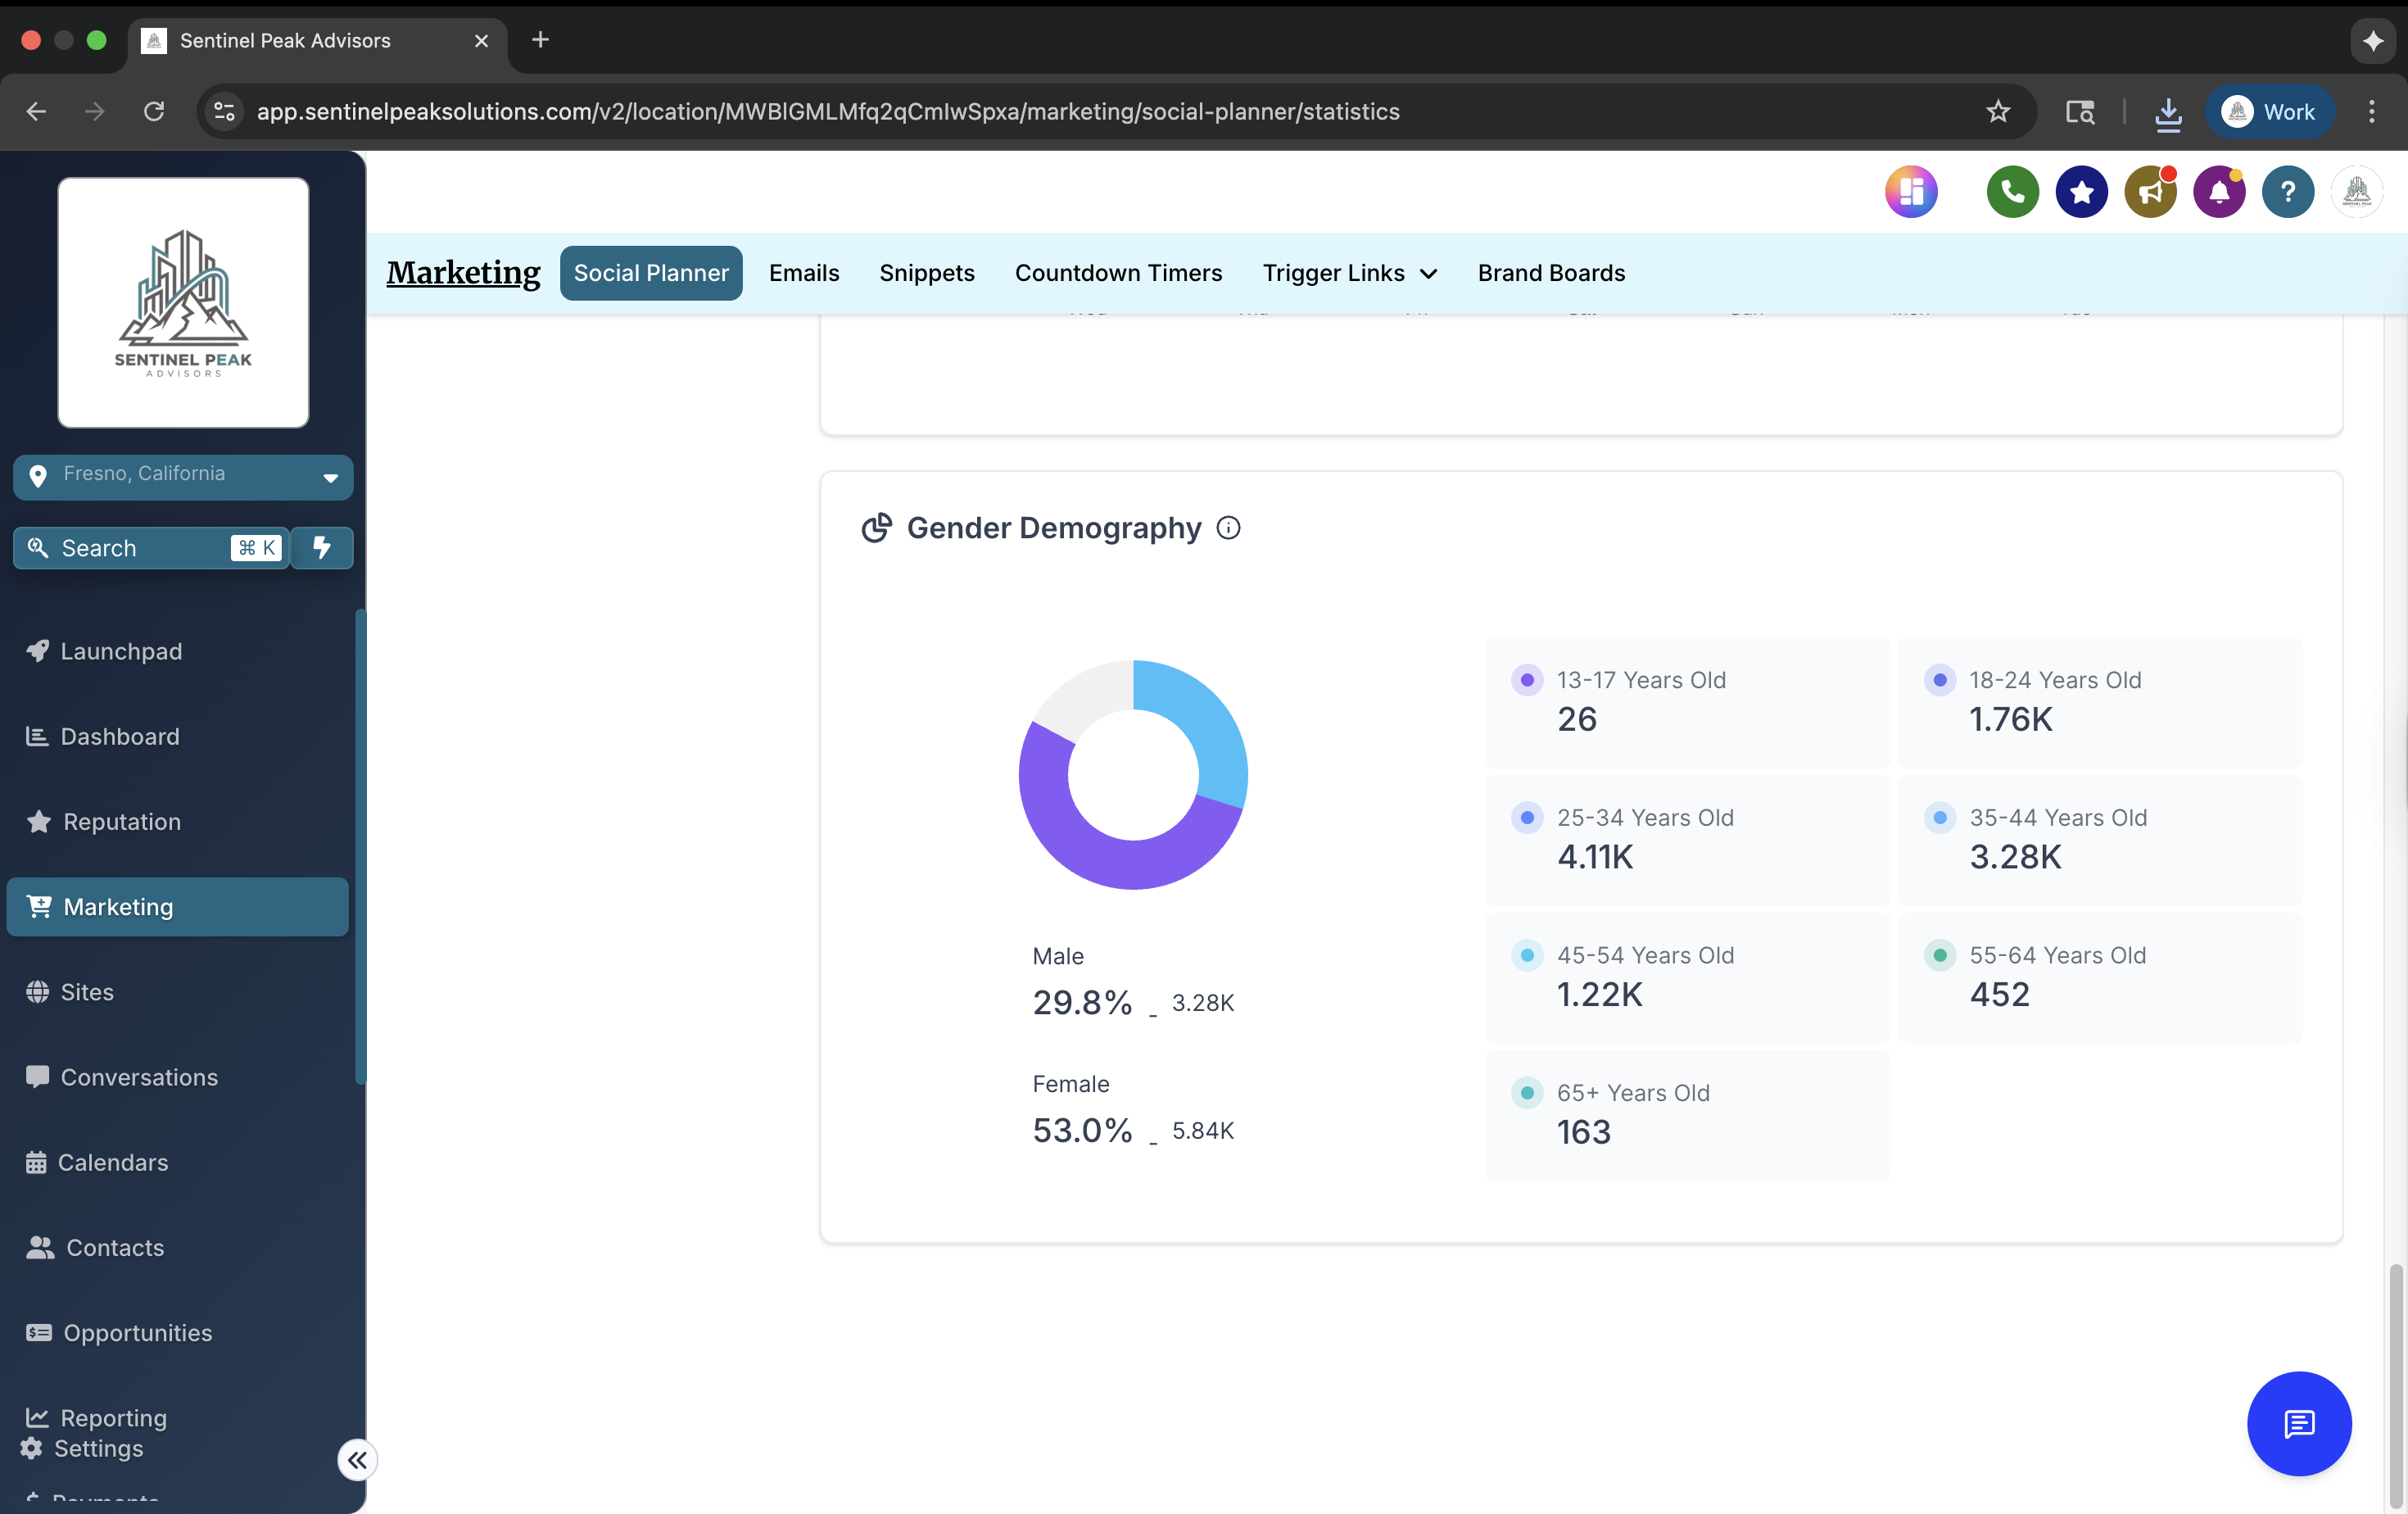Open the megaphone announcements icon
2408x1514 pixels.
pos(2150,192)
